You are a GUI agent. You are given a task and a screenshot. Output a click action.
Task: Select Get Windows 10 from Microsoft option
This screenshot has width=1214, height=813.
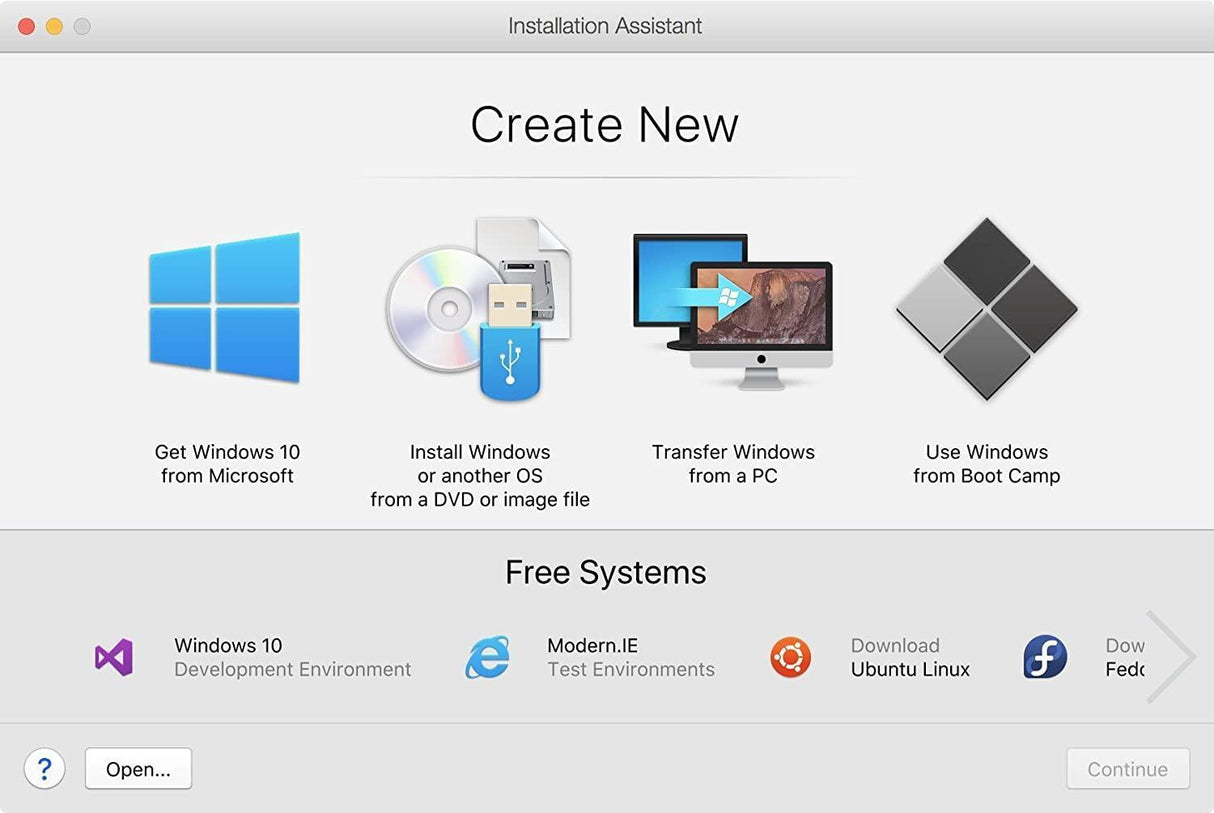click(227, 464)
